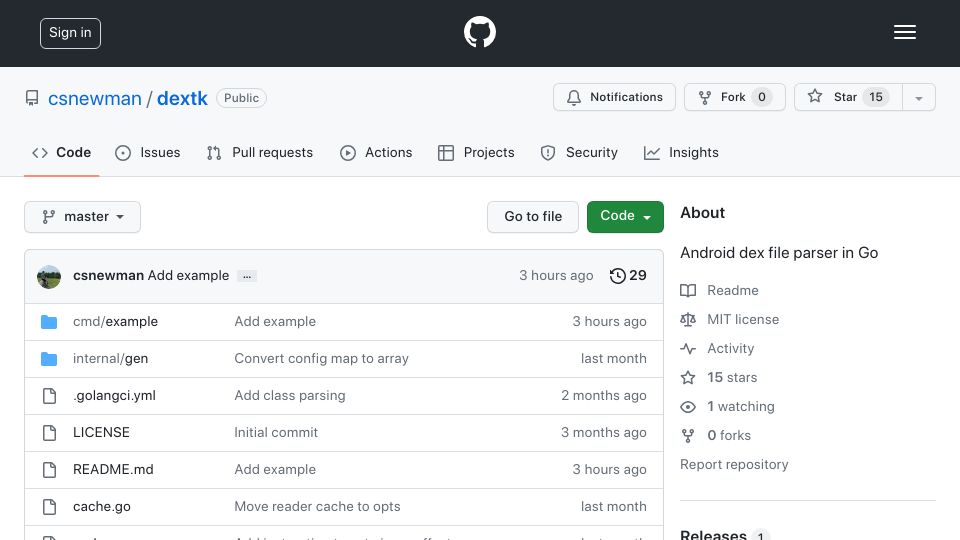Click csnewman avatar in latest commit row

49,277
